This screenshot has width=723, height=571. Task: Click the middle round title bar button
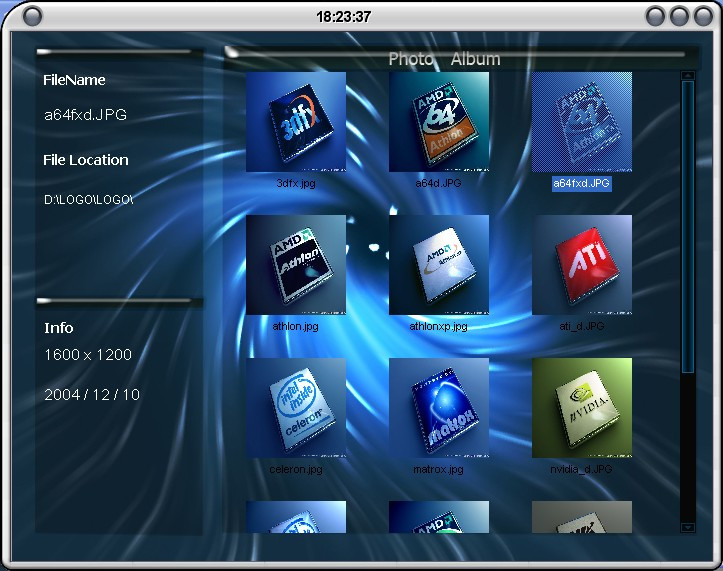click(x=679, y=17)
